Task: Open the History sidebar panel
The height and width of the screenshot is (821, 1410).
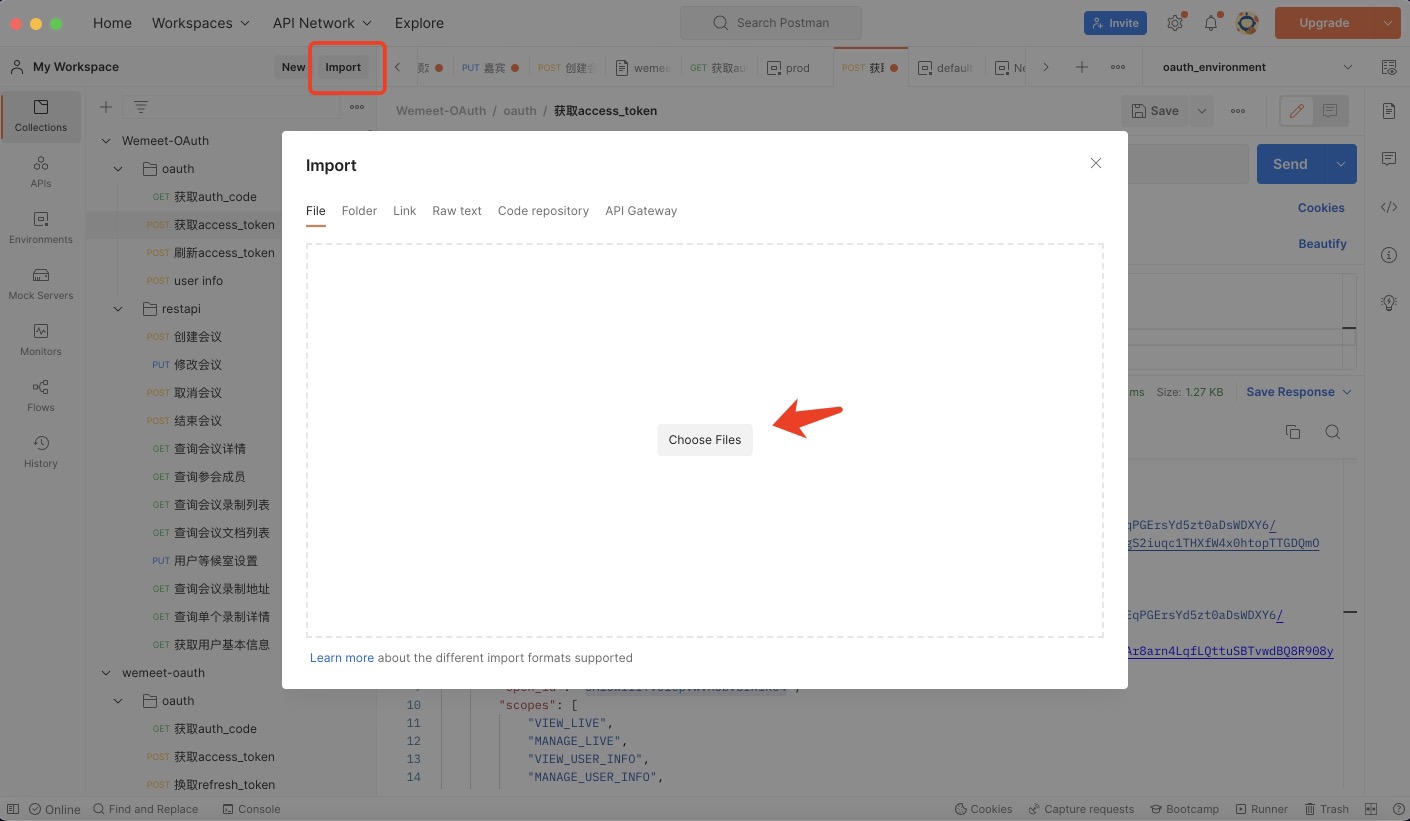Action: 41,452
